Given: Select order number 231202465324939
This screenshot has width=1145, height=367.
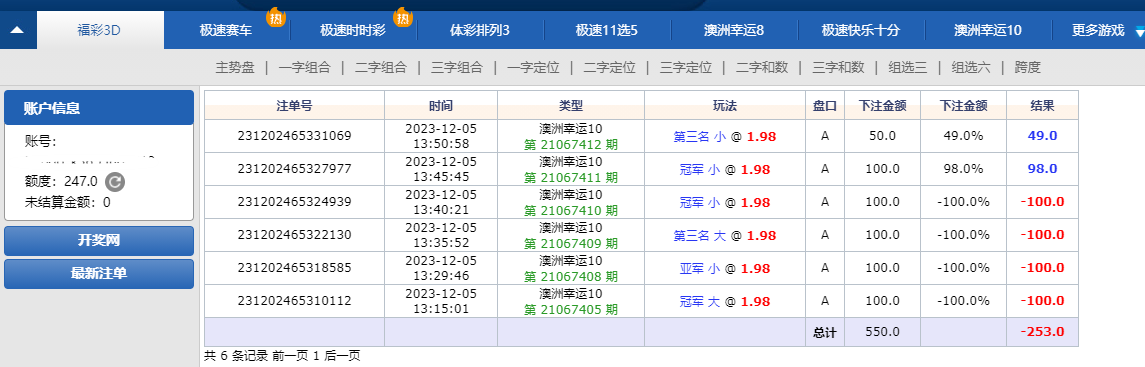Looking at the screenshot, I should pyautogui.click(x=294, y=202).
